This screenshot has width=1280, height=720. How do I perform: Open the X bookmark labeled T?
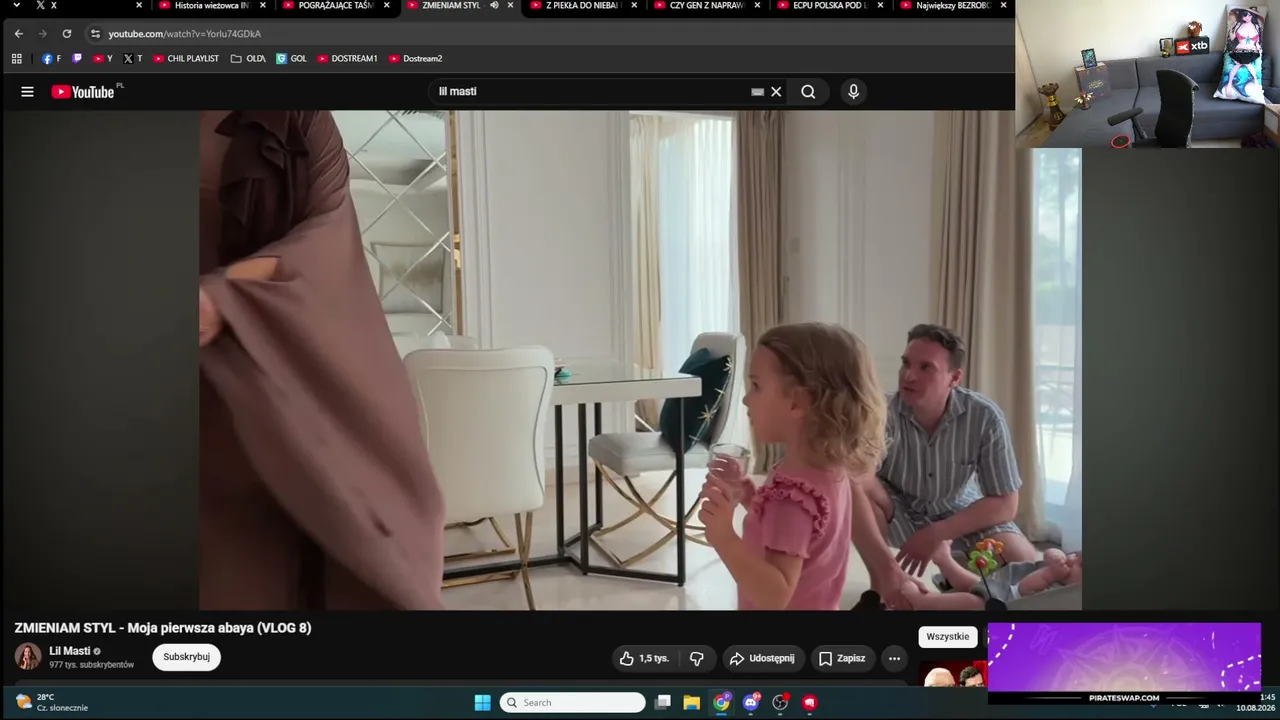tap(133, 59)
